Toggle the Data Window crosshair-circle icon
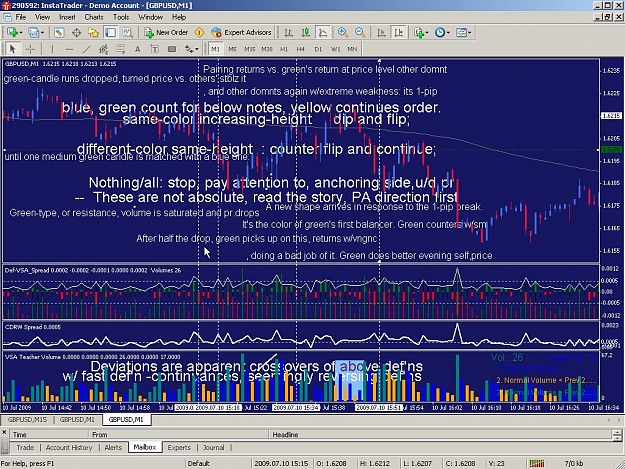625x469 pixels. click(76, 32)
